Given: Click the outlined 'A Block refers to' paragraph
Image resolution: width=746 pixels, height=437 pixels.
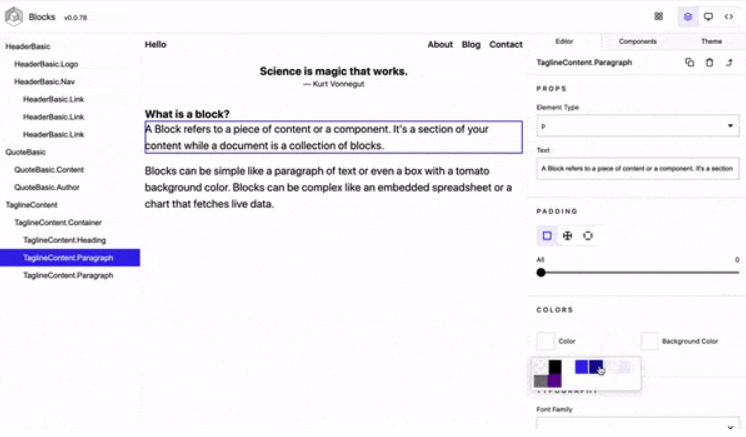Looking at the screenshot, I should 334,137.
